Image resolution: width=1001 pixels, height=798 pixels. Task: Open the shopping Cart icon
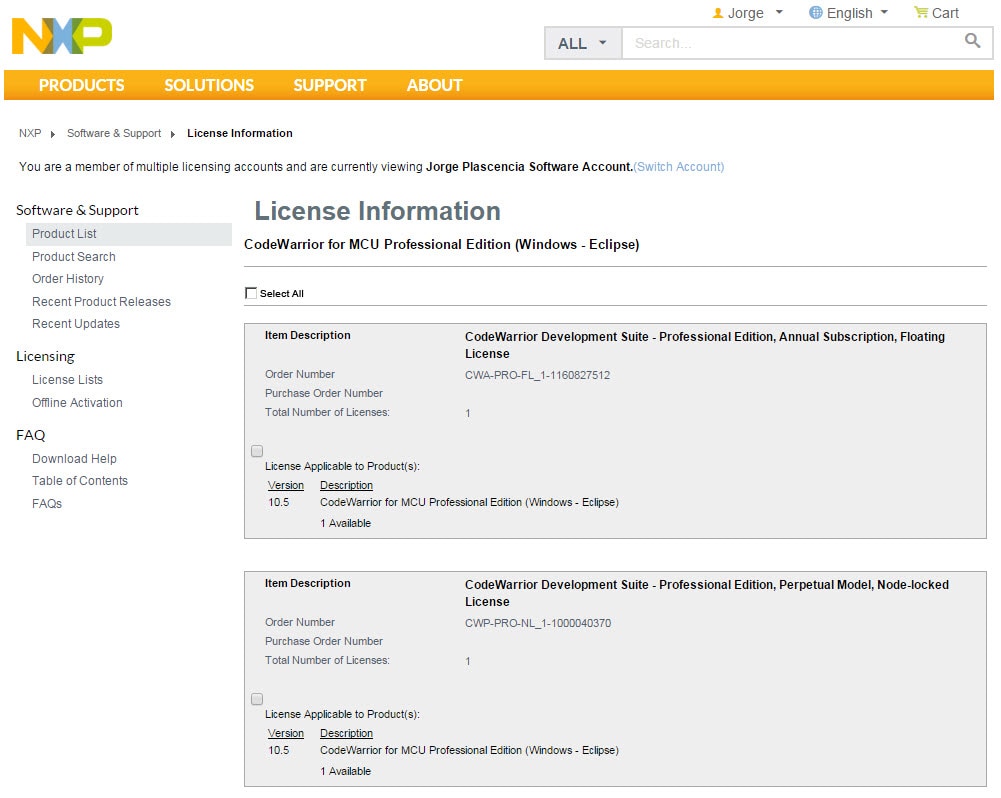921,13
